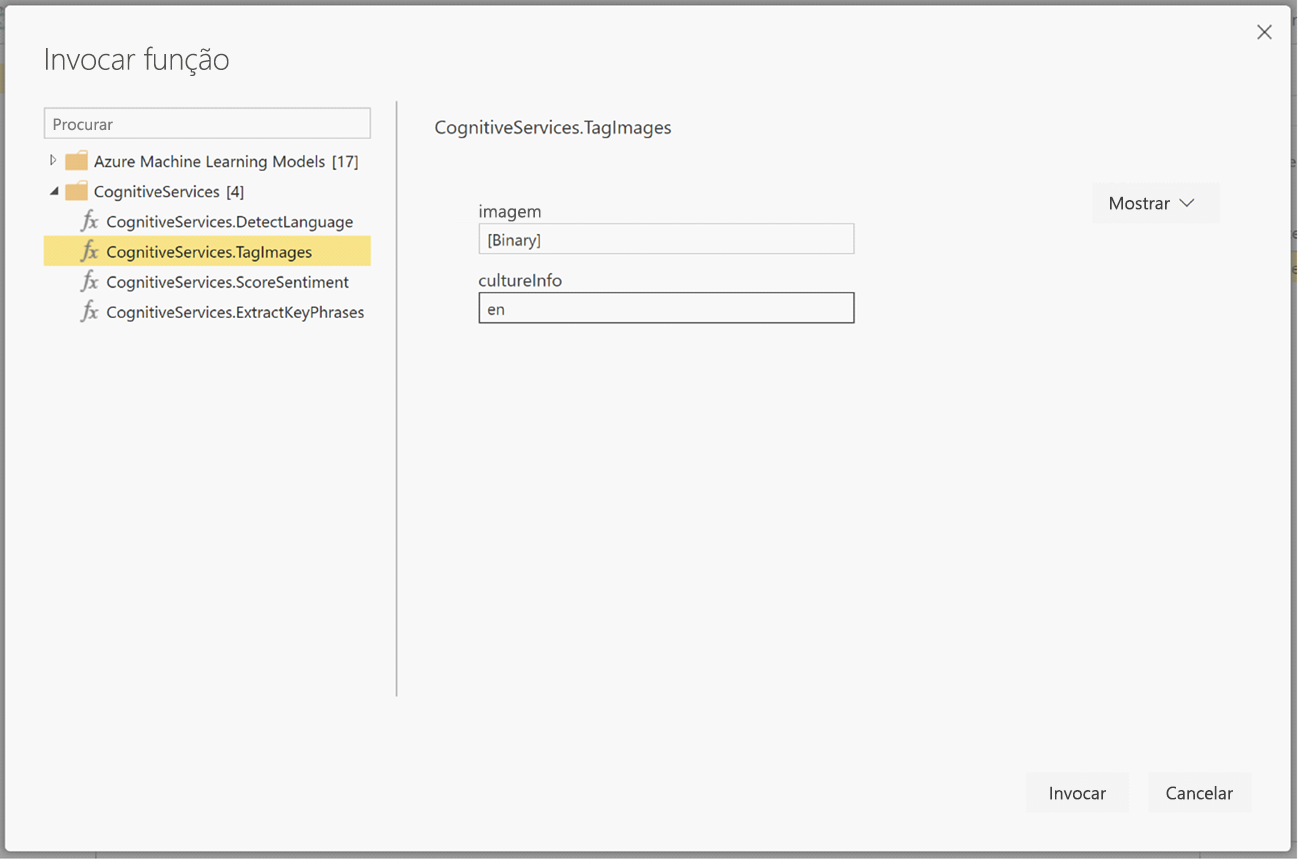Open the Mostrar dropdown
Image resolution: width=1300 pixels, height=859 pixels.
1155,202
